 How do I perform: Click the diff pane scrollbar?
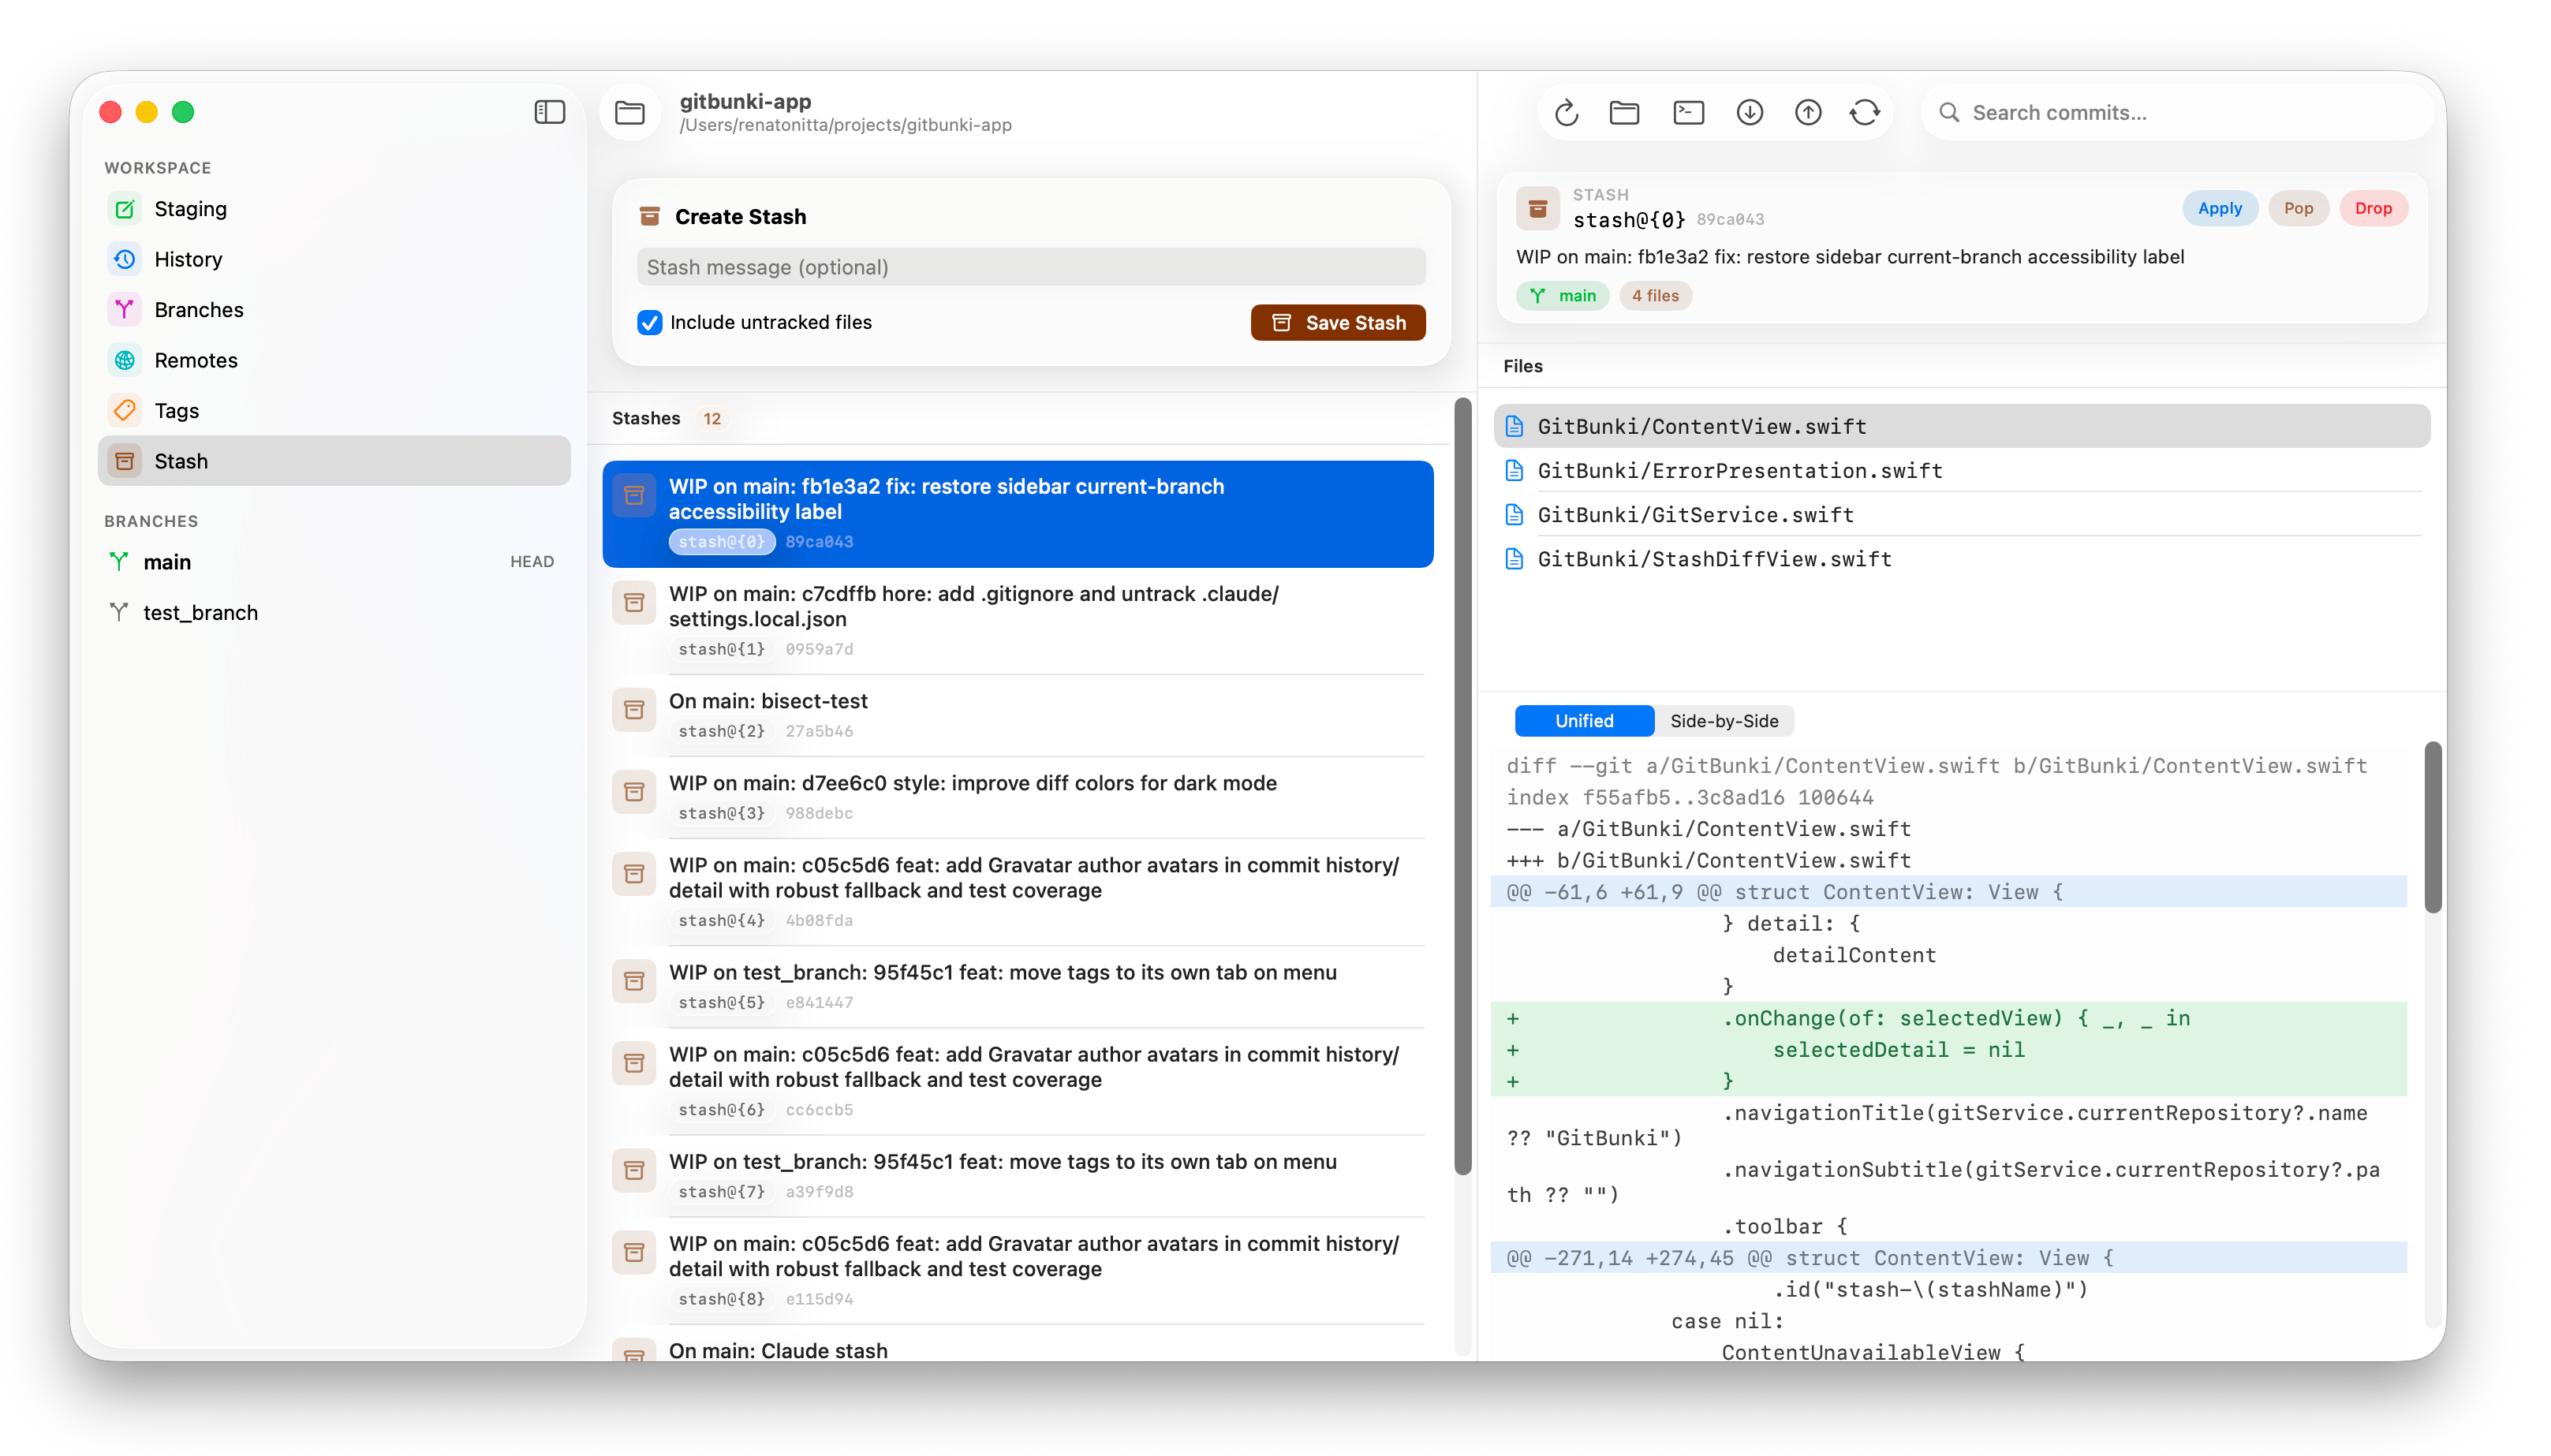2432,828
